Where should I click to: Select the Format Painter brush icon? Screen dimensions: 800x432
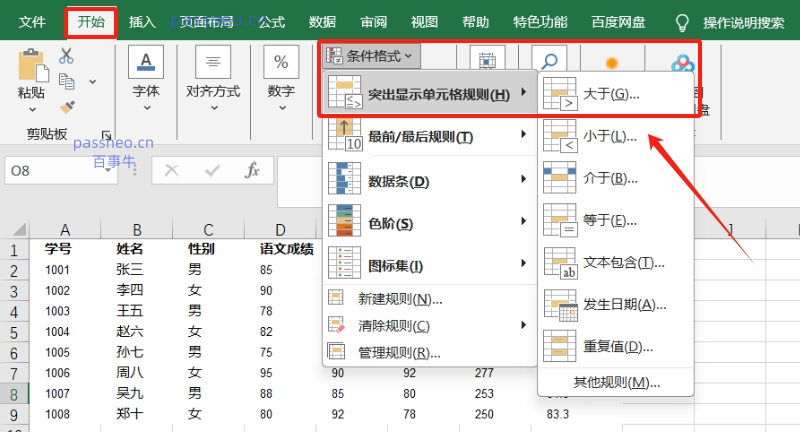pos(67,106)
